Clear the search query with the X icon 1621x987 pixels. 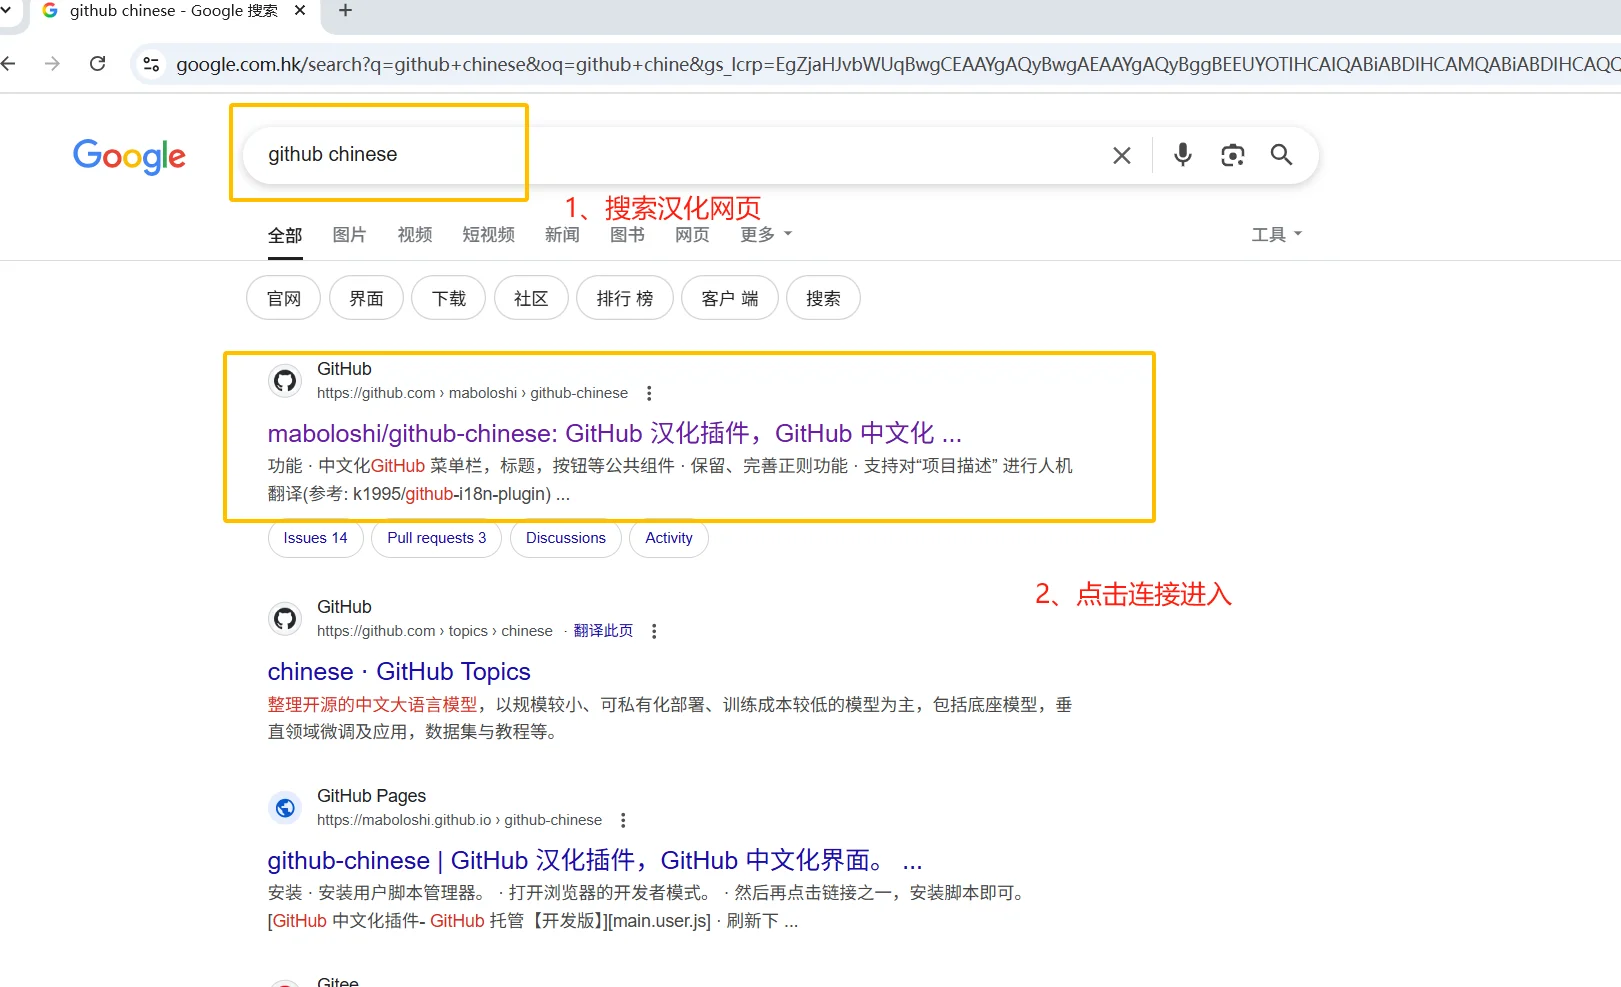click(x=1121, y=155)
